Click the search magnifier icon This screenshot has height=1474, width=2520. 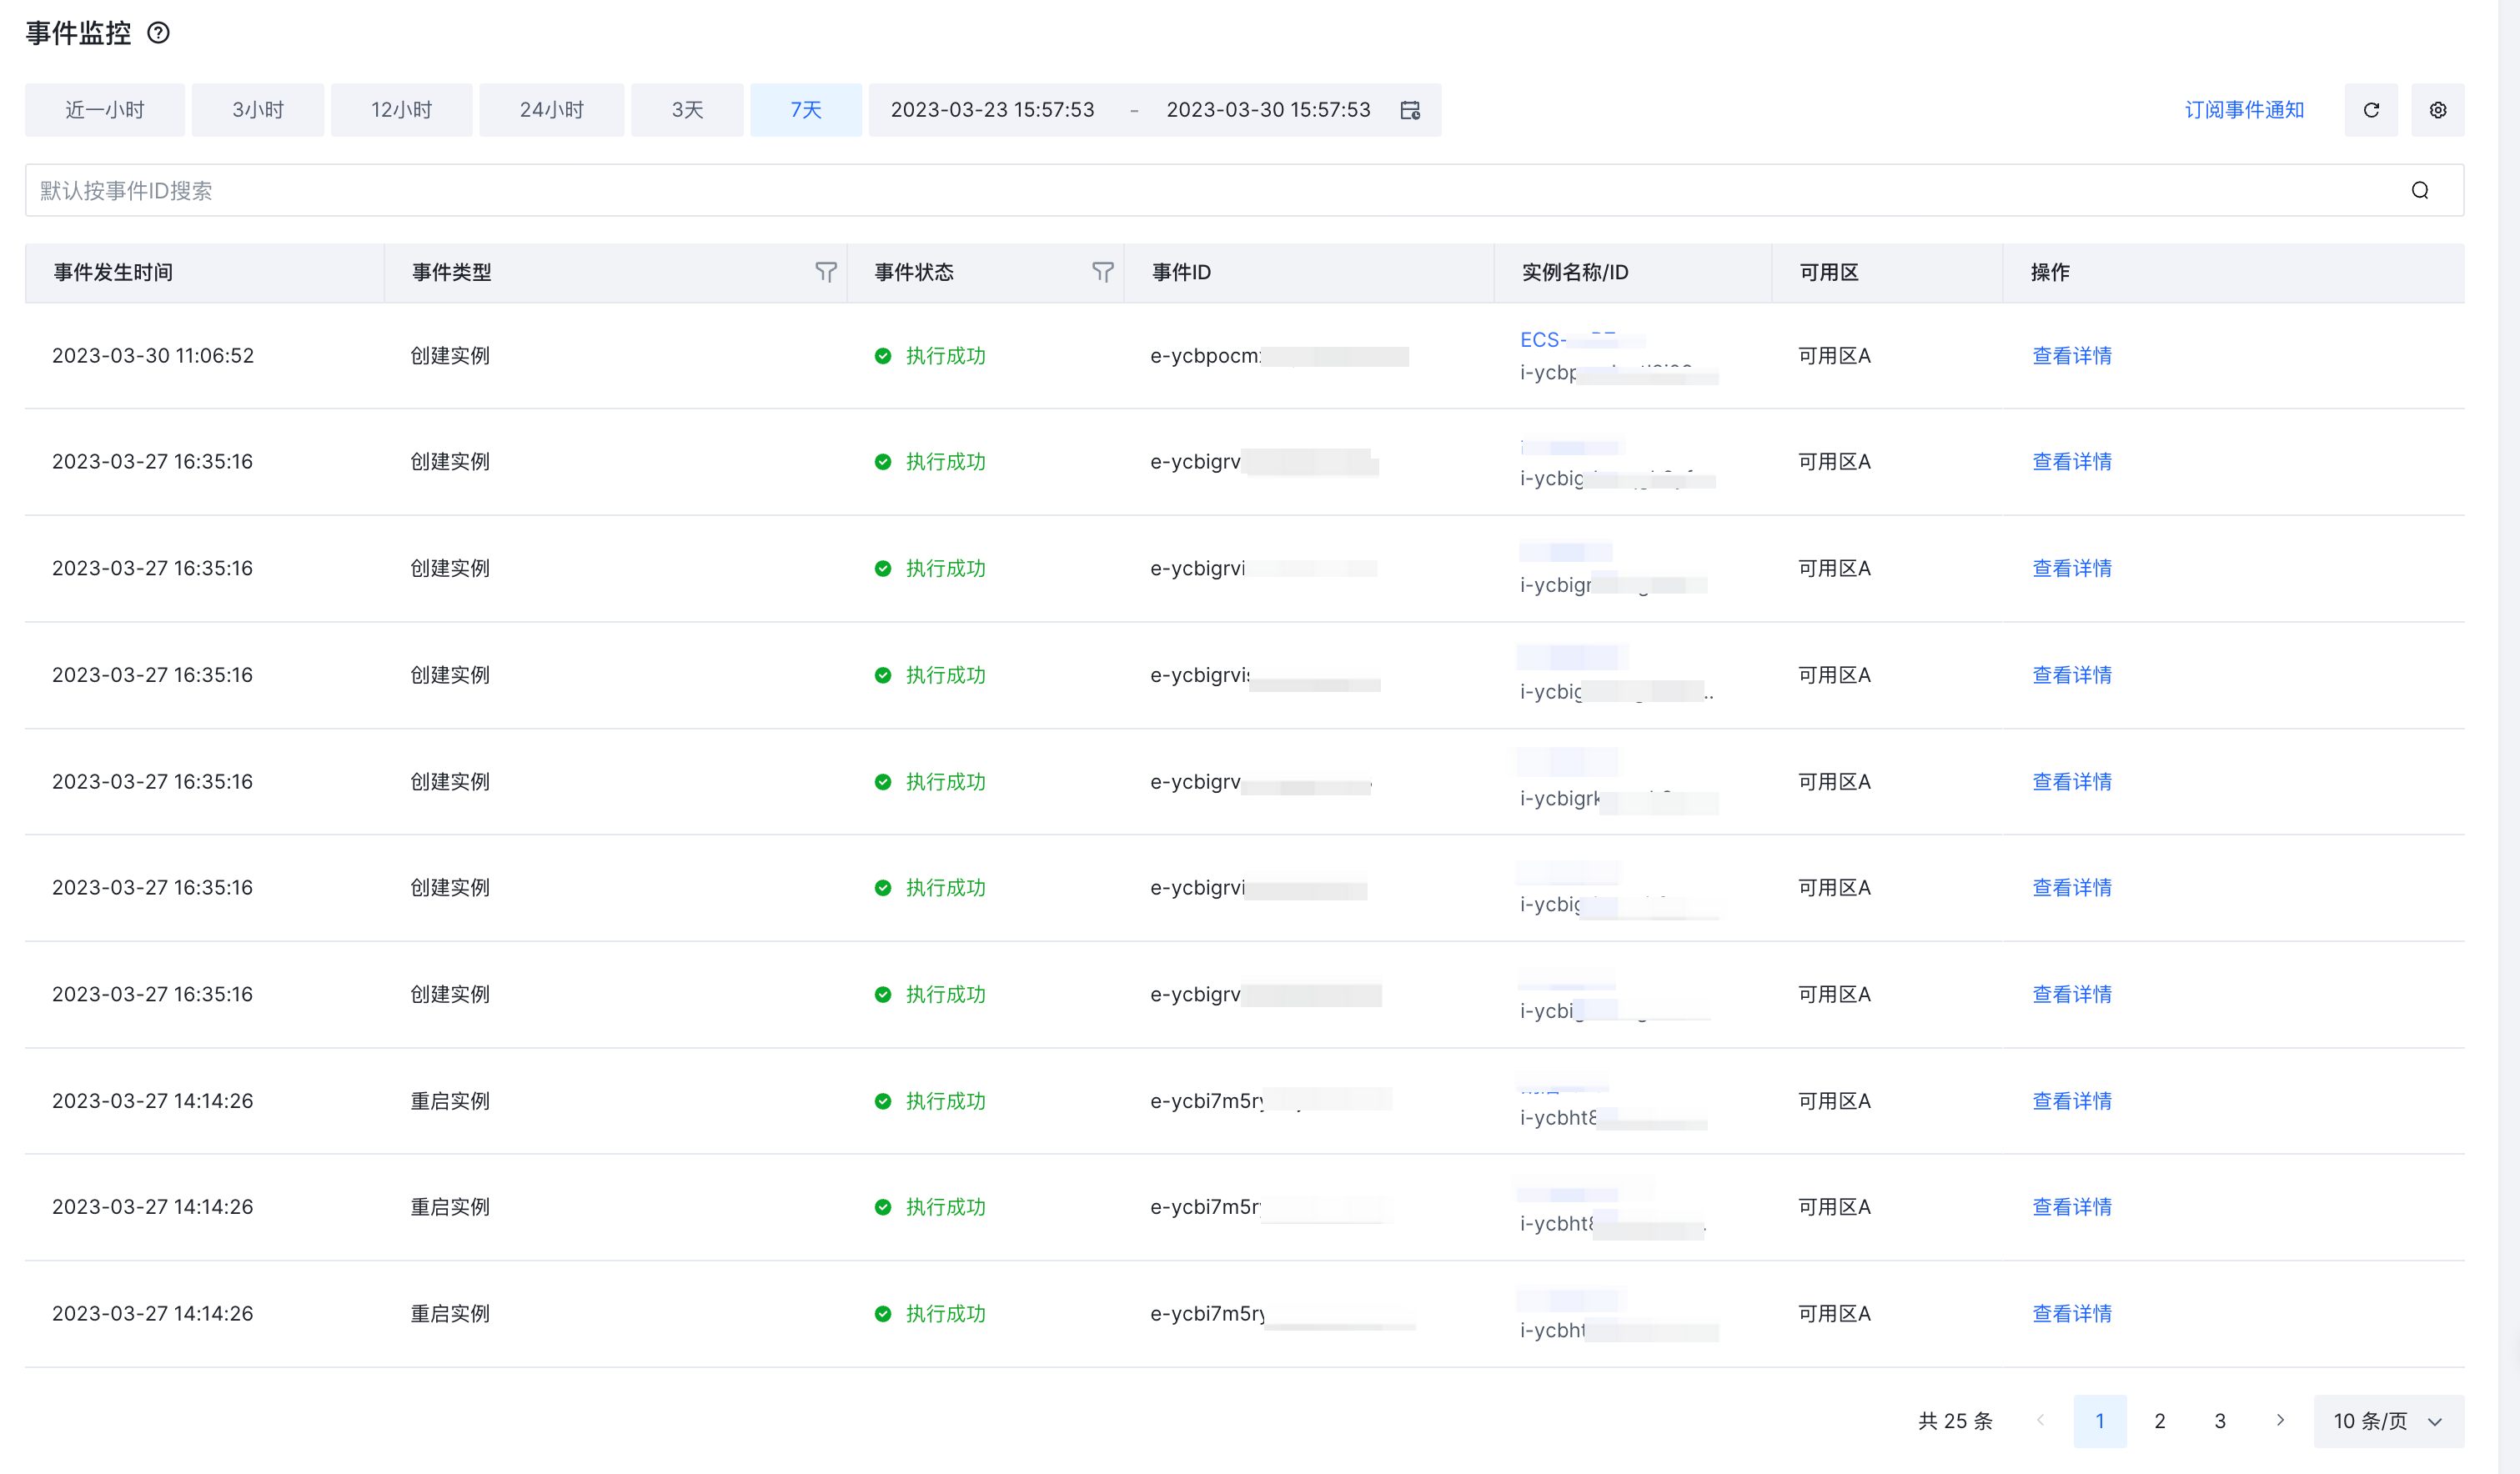tap(2419, 190)
